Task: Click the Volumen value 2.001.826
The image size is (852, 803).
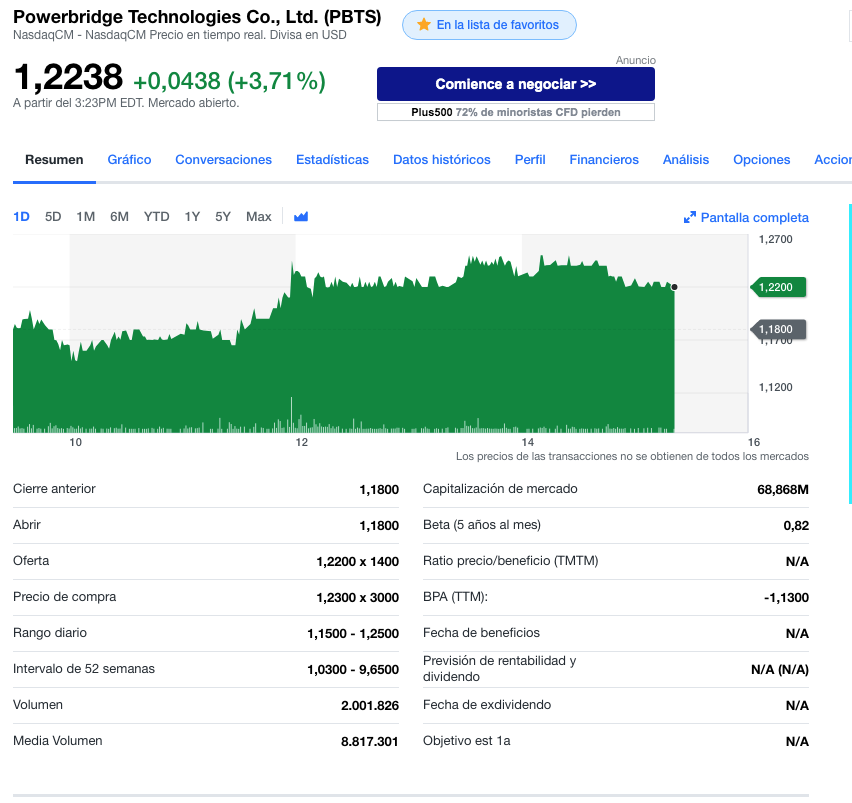Action: pos(369,705)
